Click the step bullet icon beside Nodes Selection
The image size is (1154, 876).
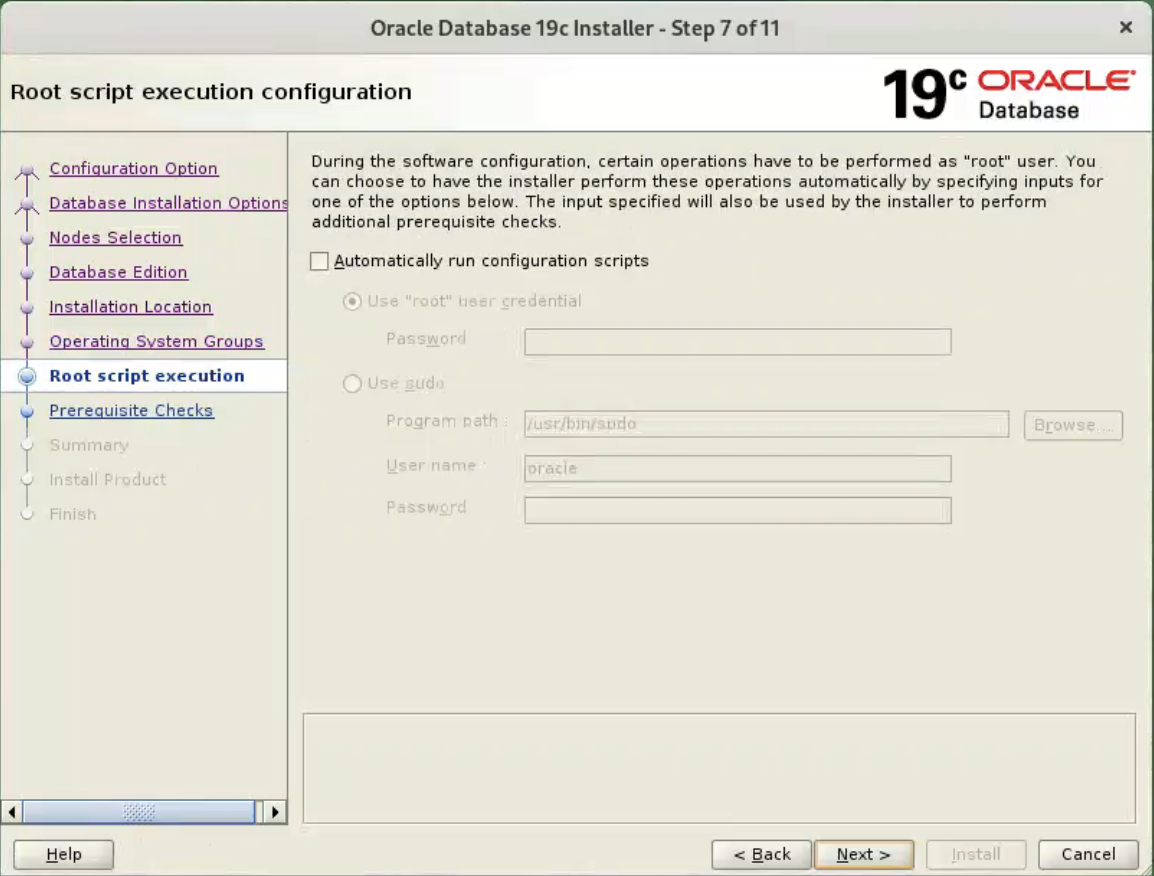point(27,239)
